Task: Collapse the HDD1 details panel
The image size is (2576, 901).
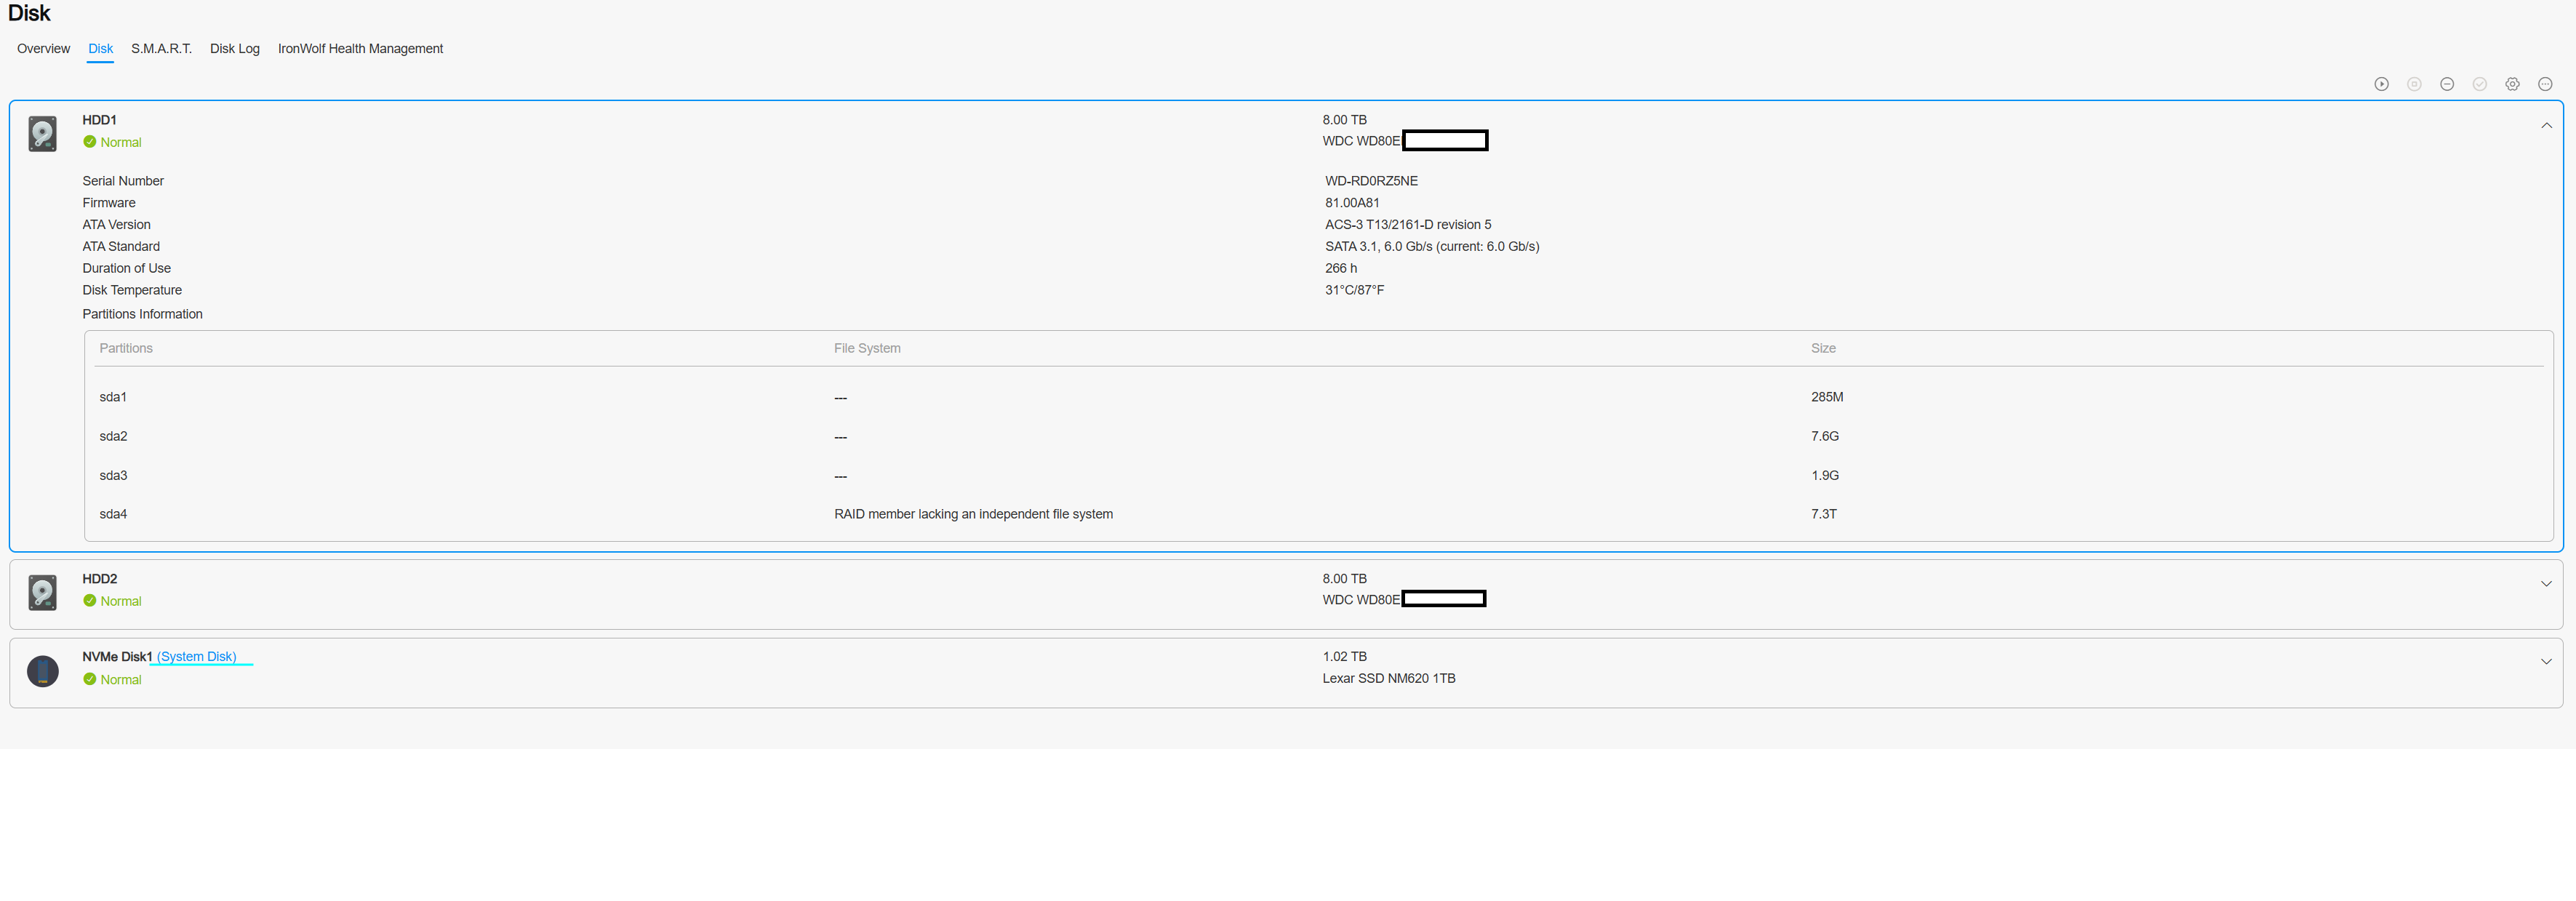Action: click(x=2546, y=125)
